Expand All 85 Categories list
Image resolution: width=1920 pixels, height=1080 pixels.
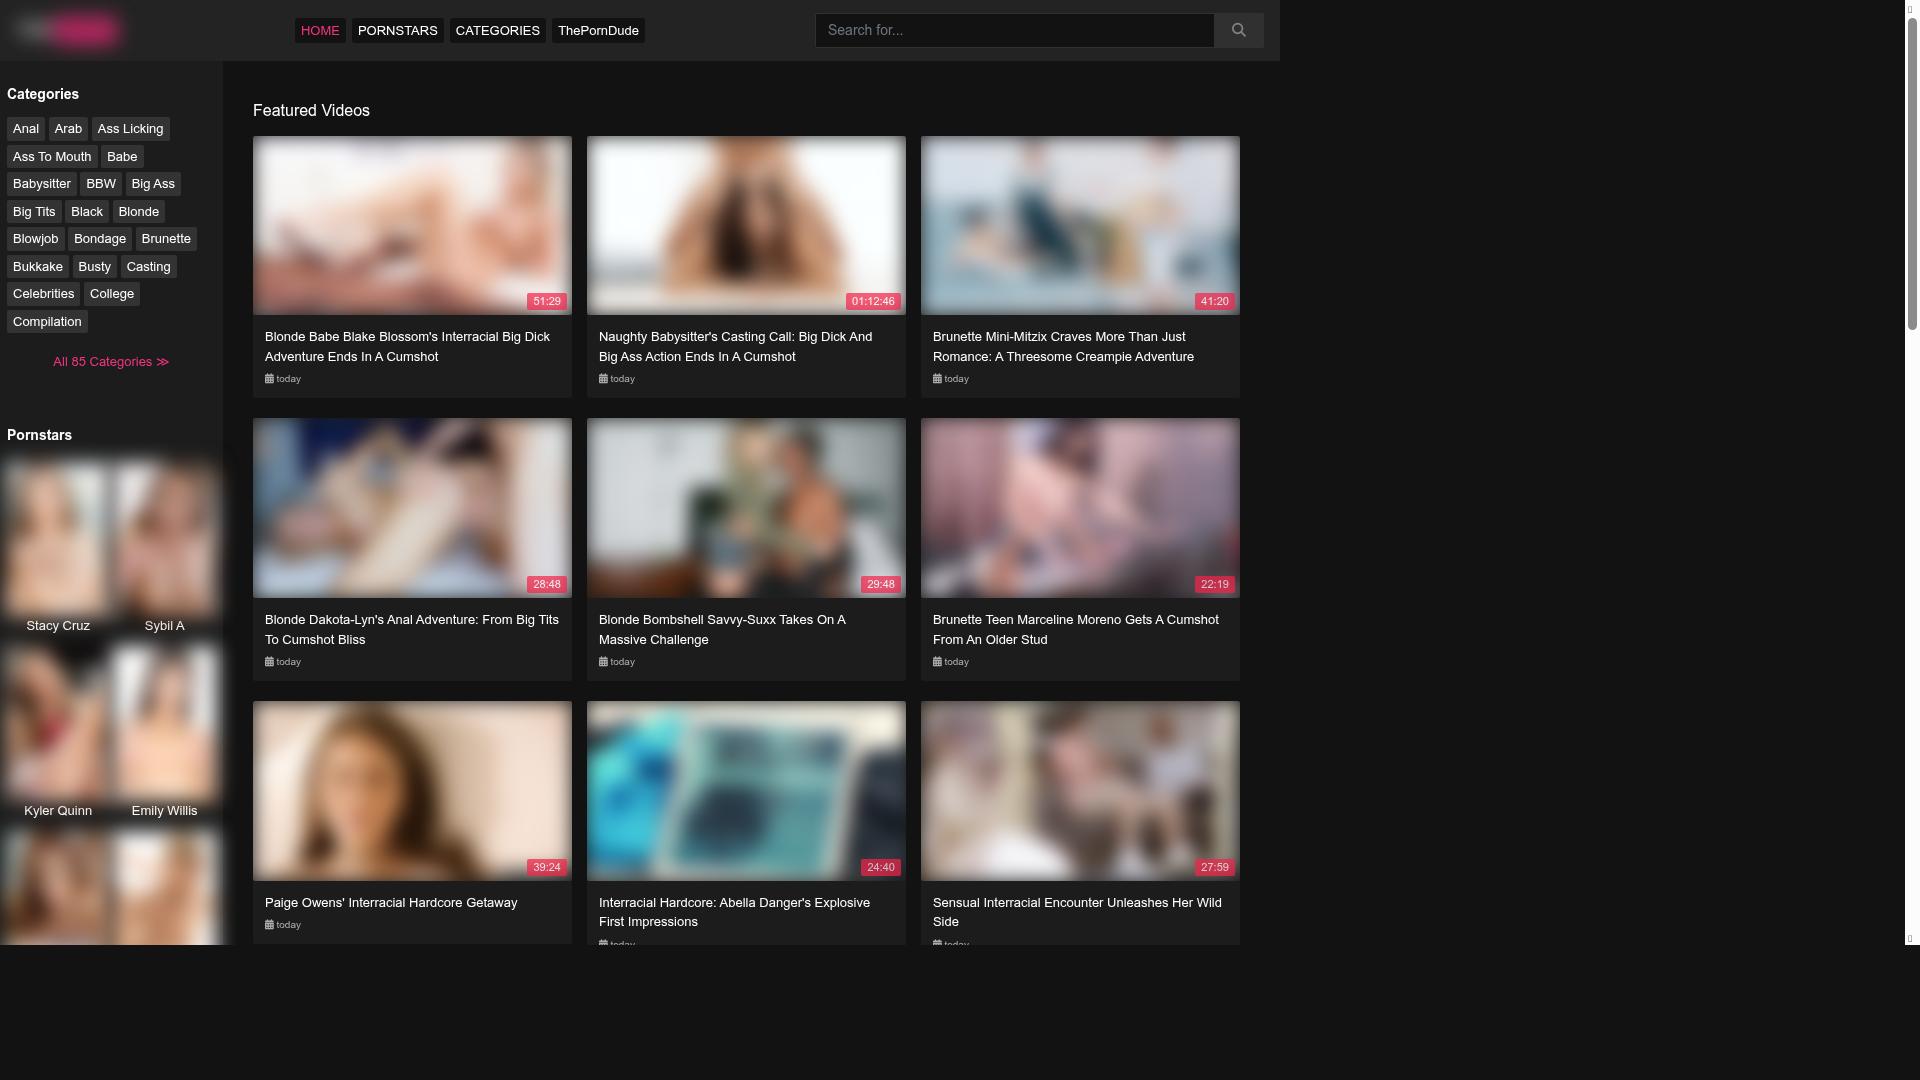(x=111, y=362)
